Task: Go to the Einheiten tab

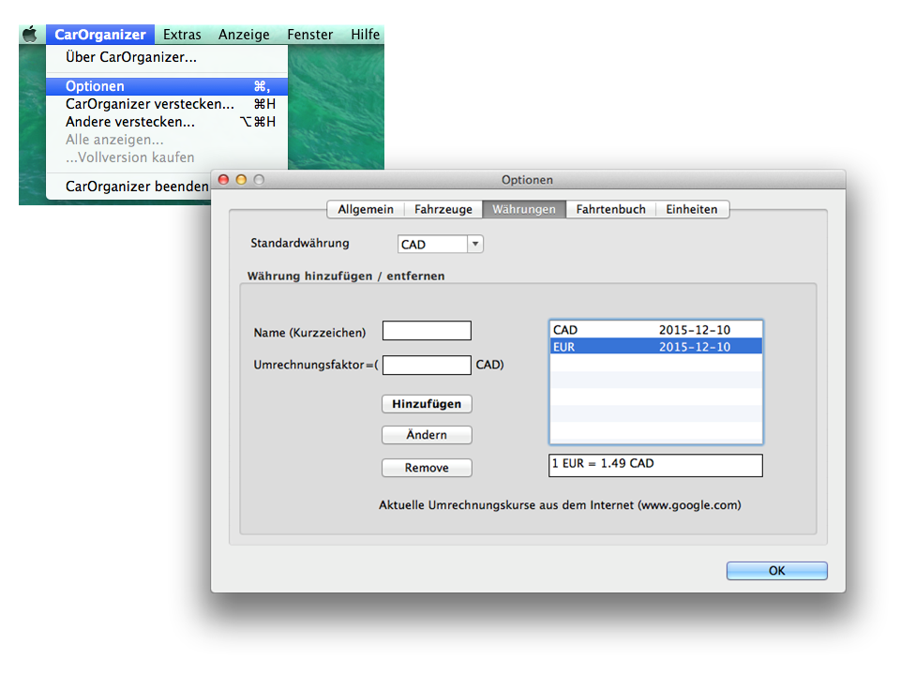Action: 692,209
